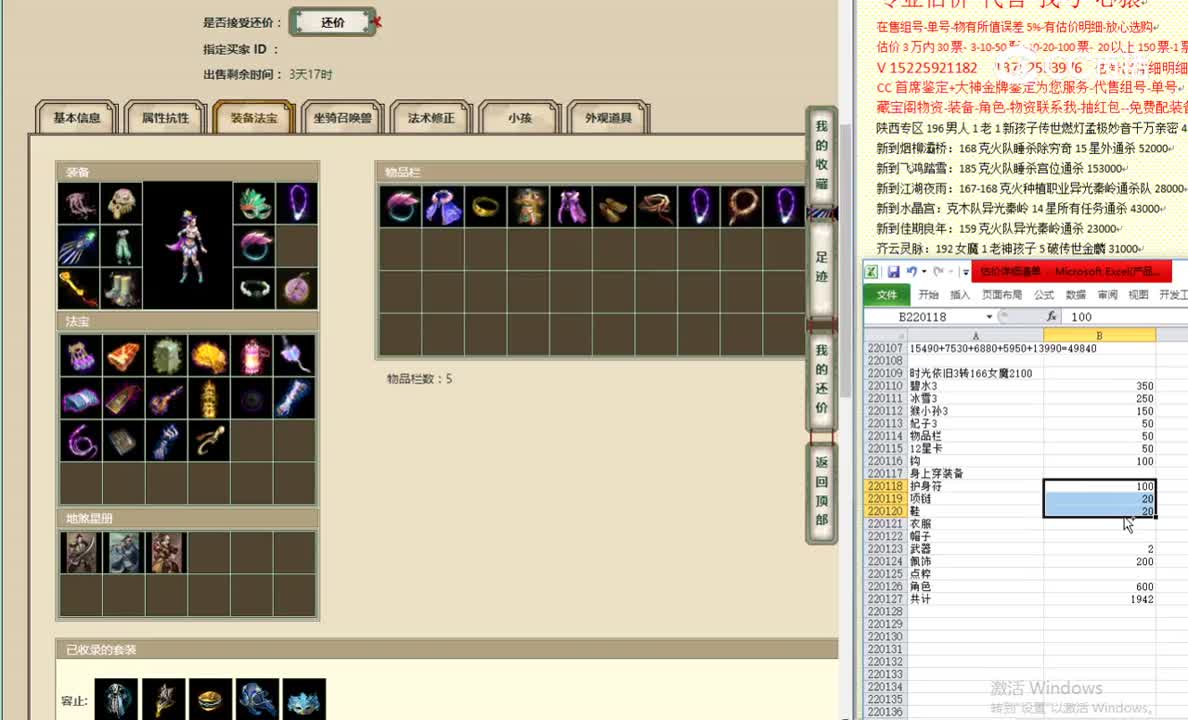Open the 页面布局 ribbon tab in Excel
This screenshot has height=720, width=1188.
(x=1002, y=295)
